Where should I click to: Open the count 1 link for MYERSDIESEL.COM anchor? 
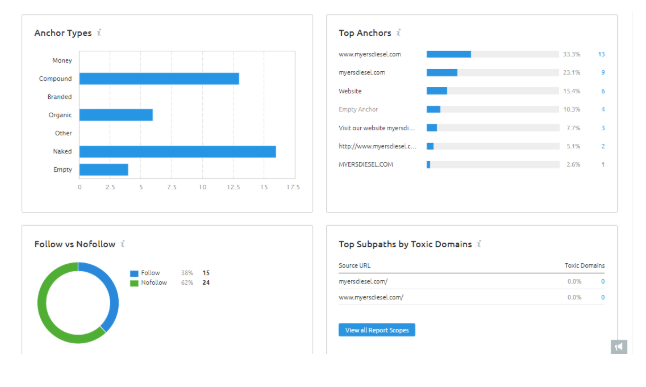(603, 164)
